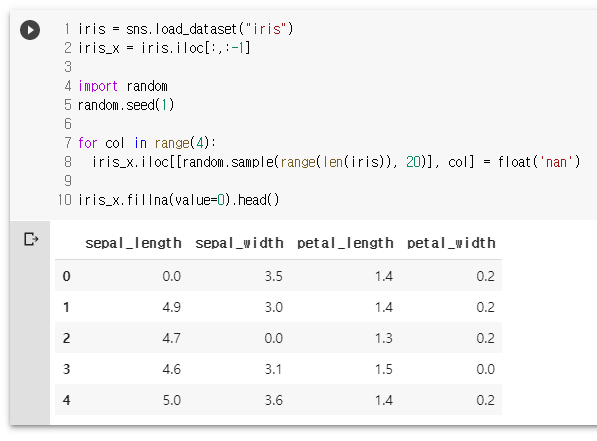The height and width of the screenshot is (441, 597).
Task: Select the petal_length column header
Action: click(345, 243)
